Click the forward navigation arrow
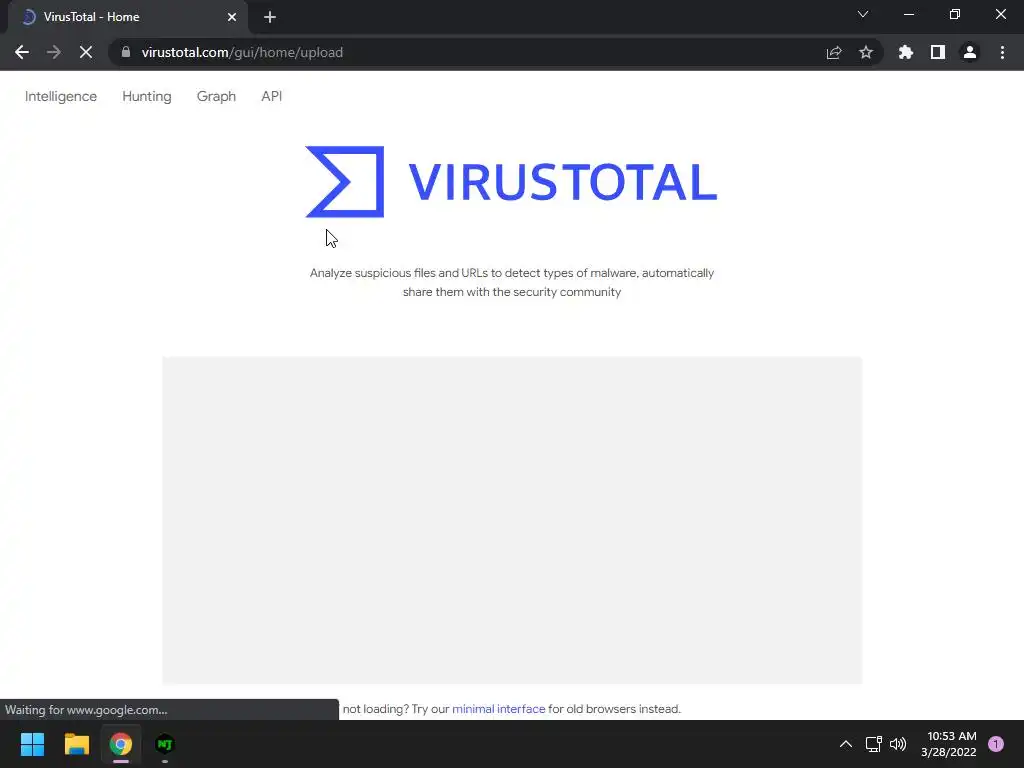This screenshot has width=1024, height=768. (54, 52)
